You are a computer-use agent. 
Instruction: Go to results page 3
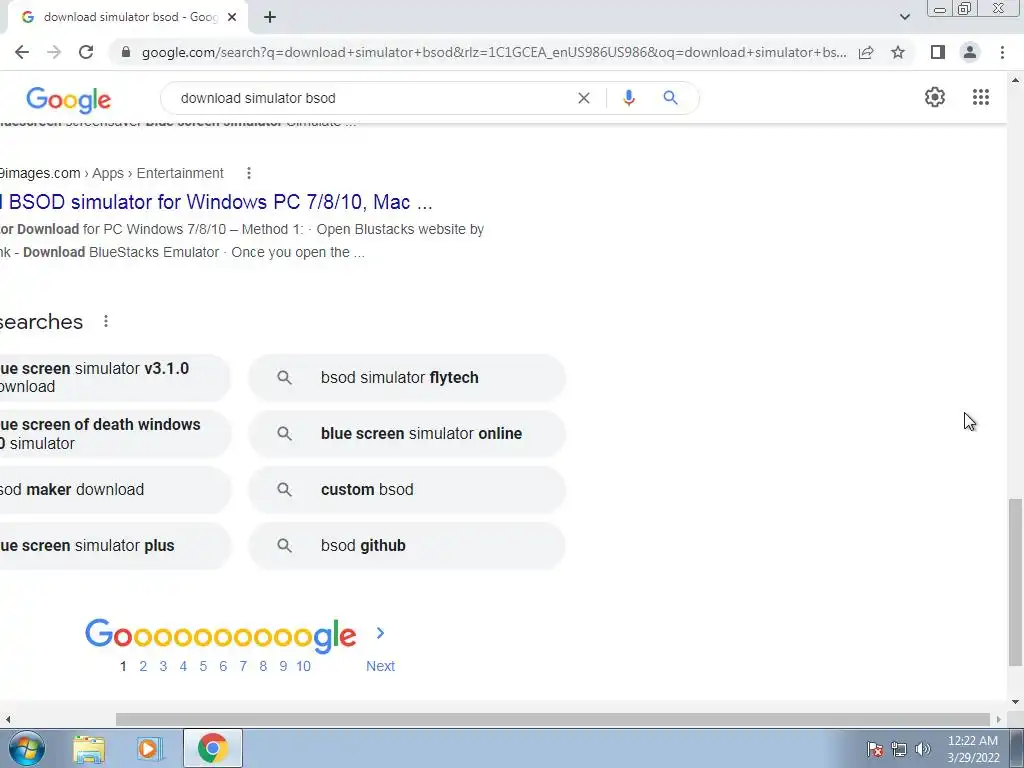pos(163,666)
